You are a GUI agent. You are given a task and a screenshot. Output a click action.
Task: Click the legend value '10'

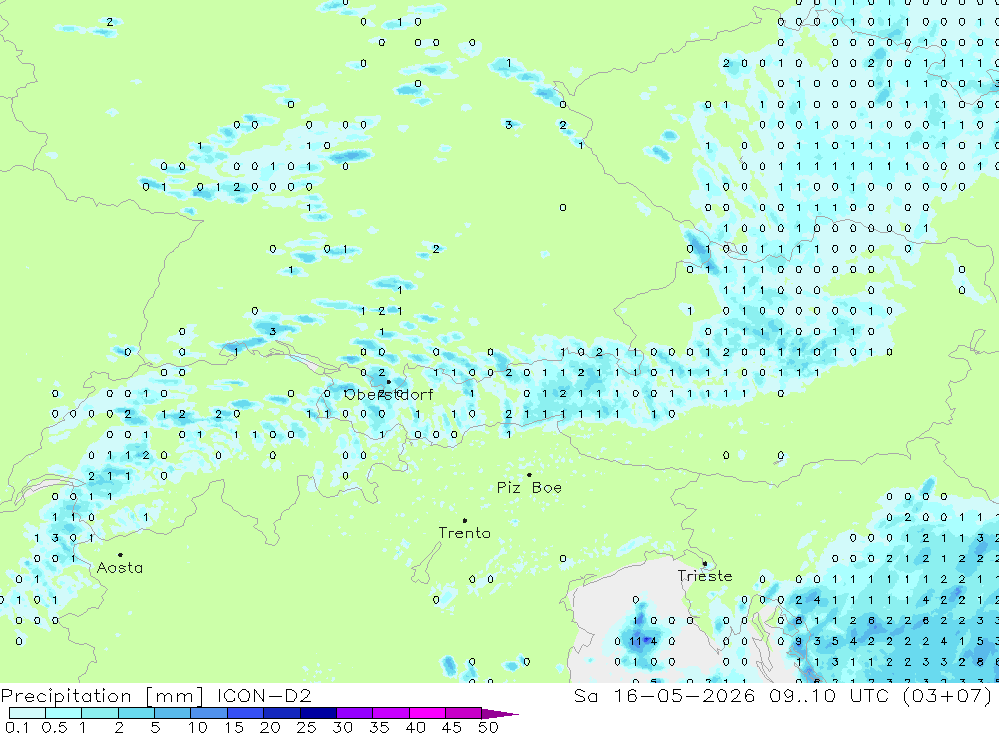[197, 727]
